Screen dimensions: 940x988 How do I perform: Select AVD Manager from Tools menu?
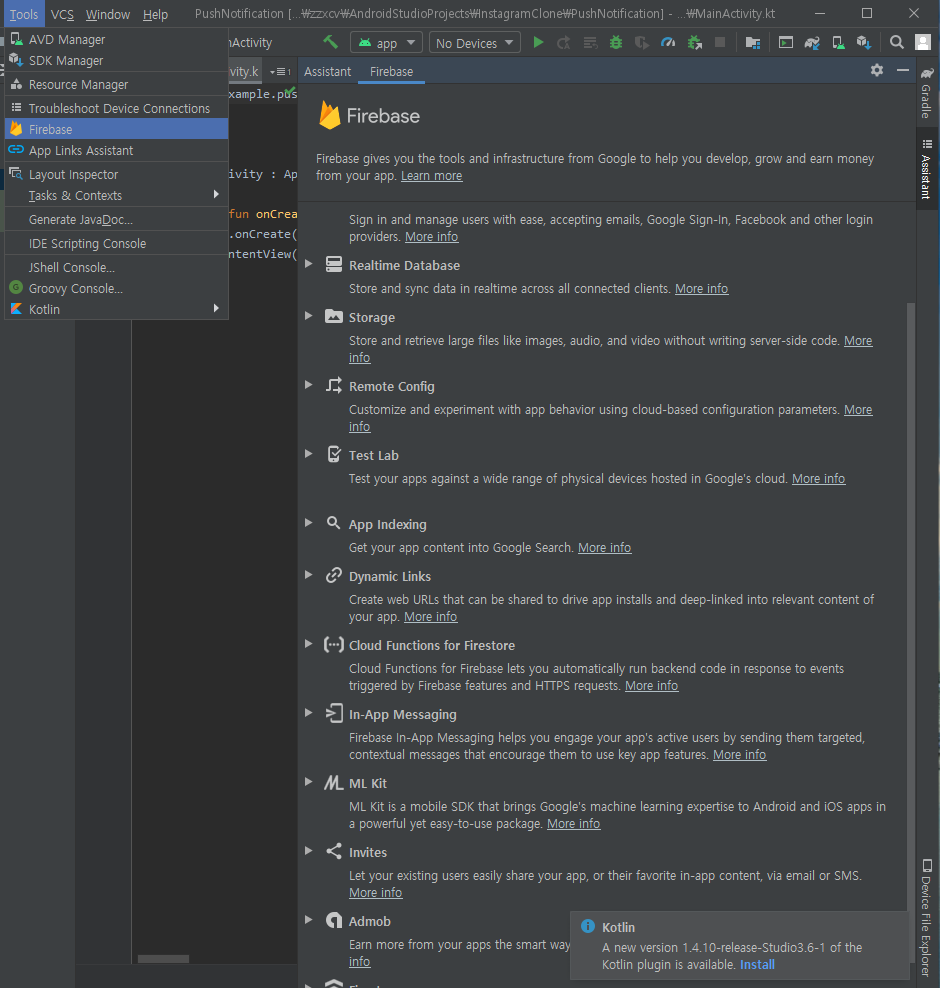tap(117, 39)
